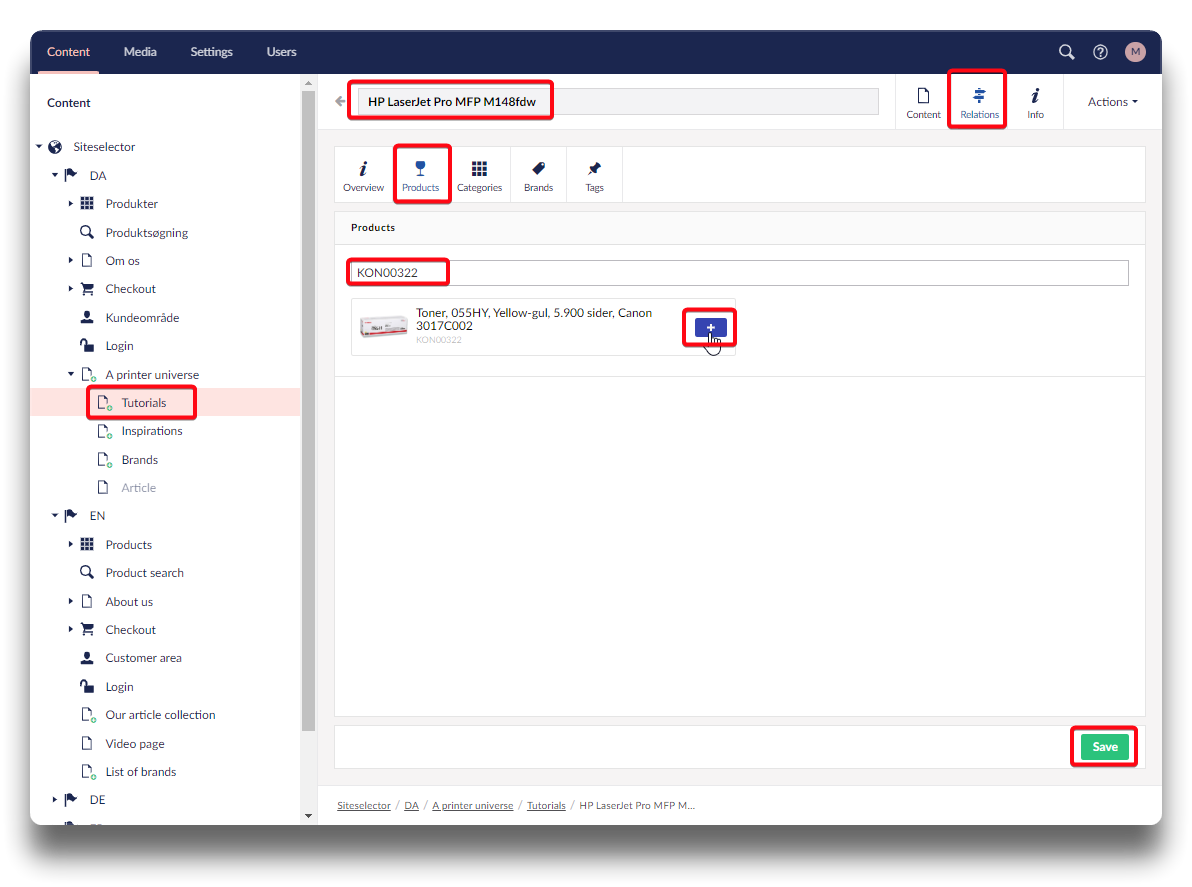This screenshot has height=887, width=1192.
Task: Click the page name field HP LaserJet
Action: (619, 101)
